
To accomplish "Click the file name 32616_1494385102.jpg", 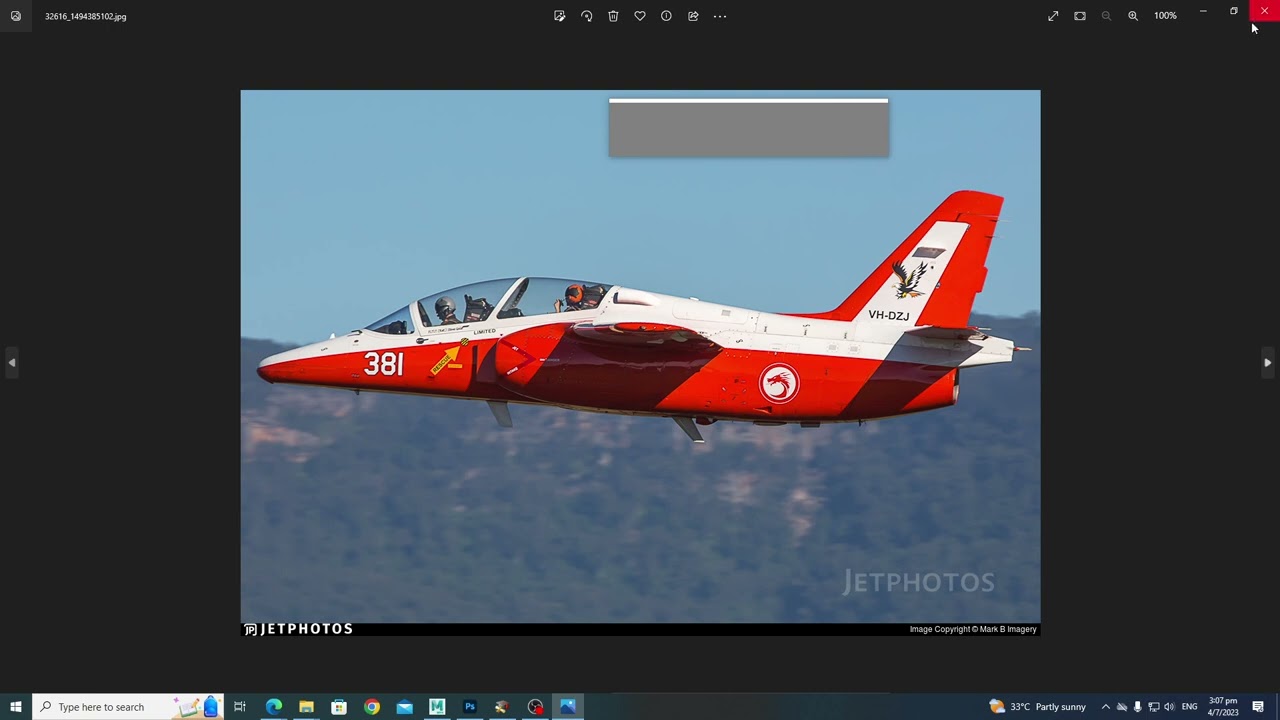I will [85, 17].
